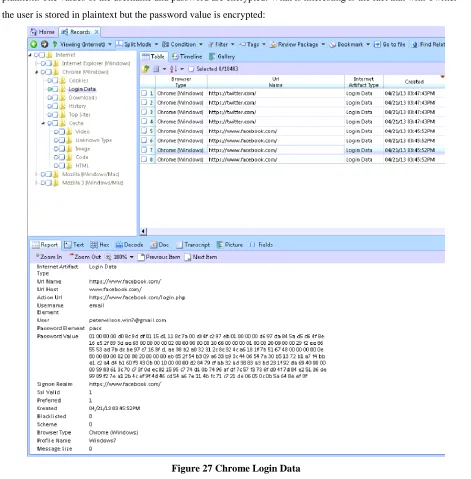The image size is (471, 479).
Task: Open the Tags dropdown arrow
Action: 264,44
